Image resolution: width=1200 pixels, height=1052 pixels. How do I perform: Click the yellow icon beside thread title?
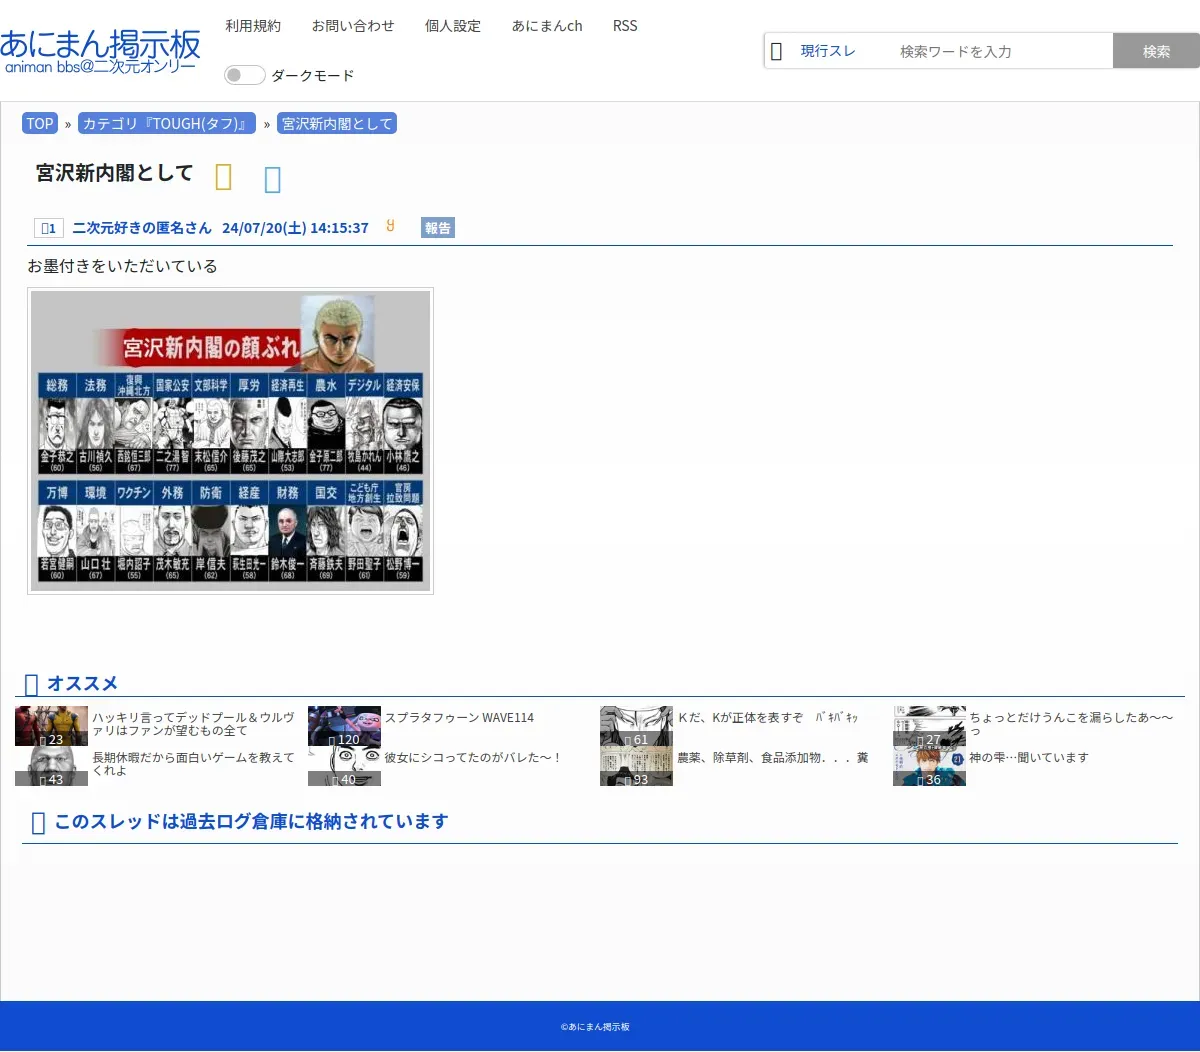click(224, 177)
